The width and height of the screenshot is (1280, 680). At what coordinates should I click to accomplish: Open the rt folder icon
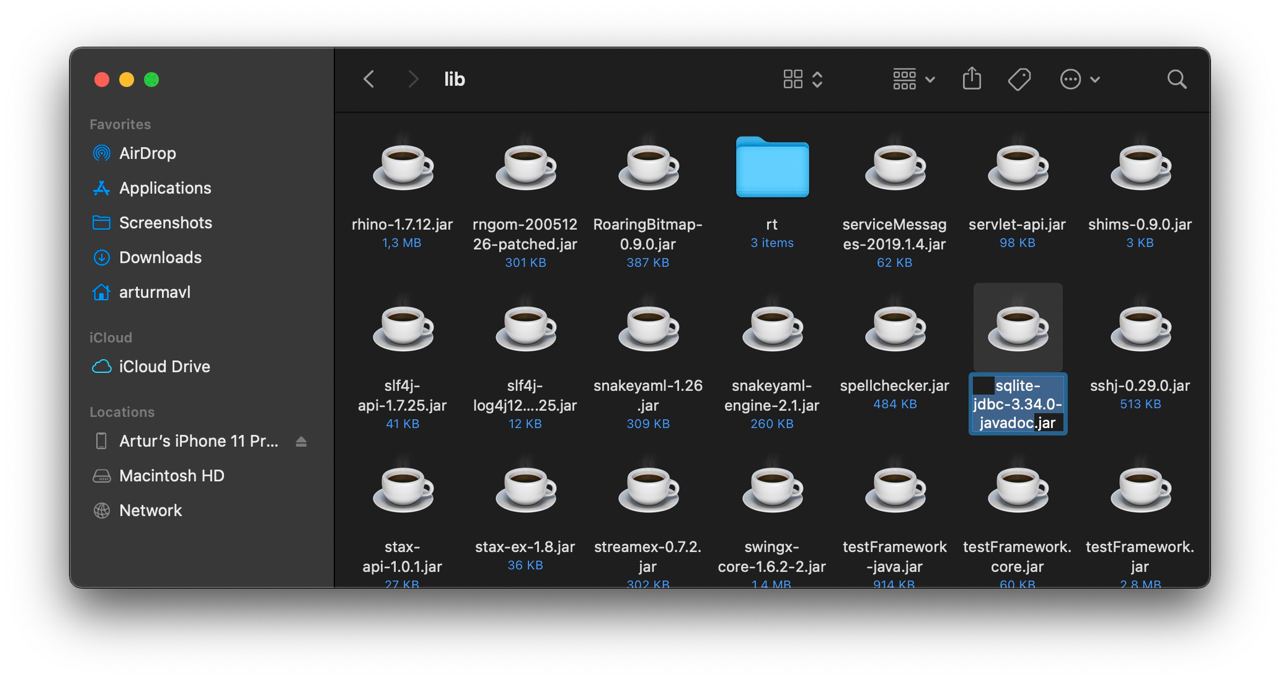pos(772,168)
